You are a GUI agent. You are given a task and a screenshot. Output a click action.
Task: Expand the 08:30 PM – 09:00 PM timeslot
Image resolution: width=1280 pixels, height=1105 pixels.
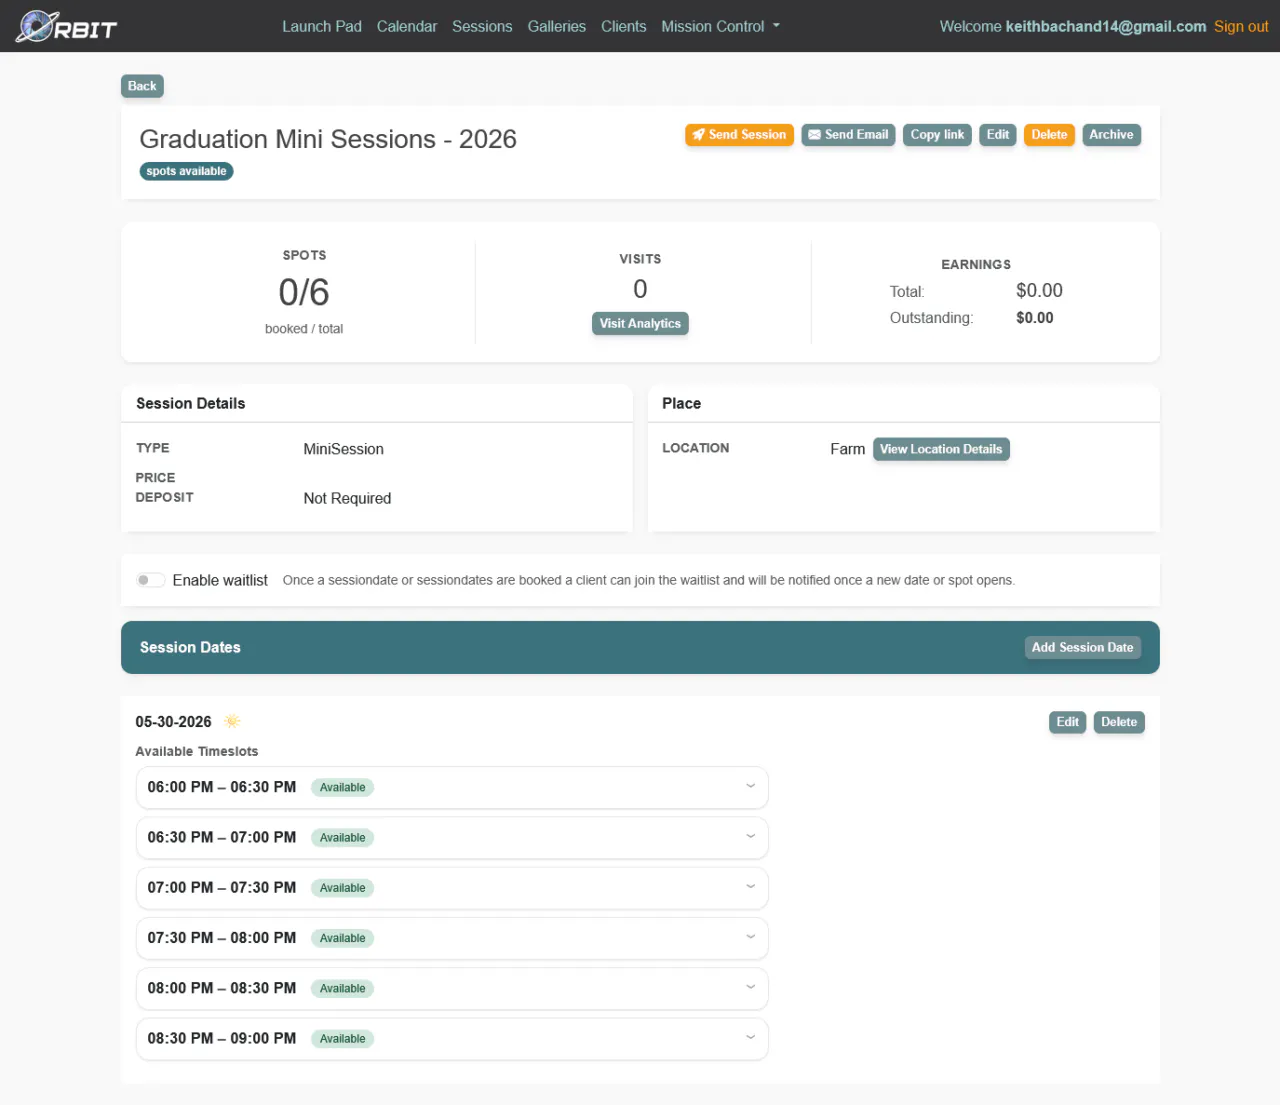click(452, 1038)
